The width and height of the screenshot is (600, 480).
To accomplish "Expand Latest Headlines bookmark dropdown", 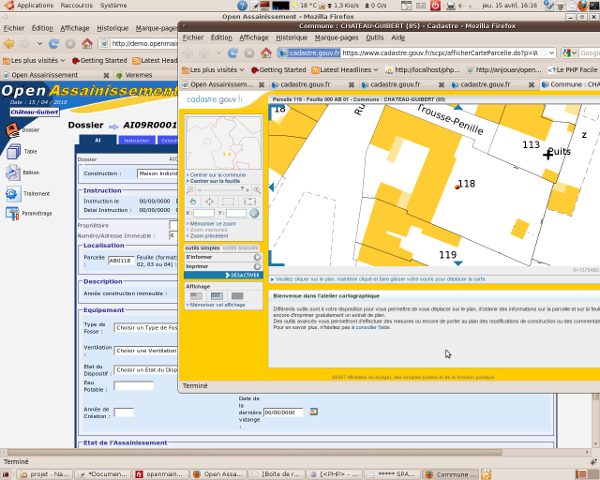I will point(345,70).
